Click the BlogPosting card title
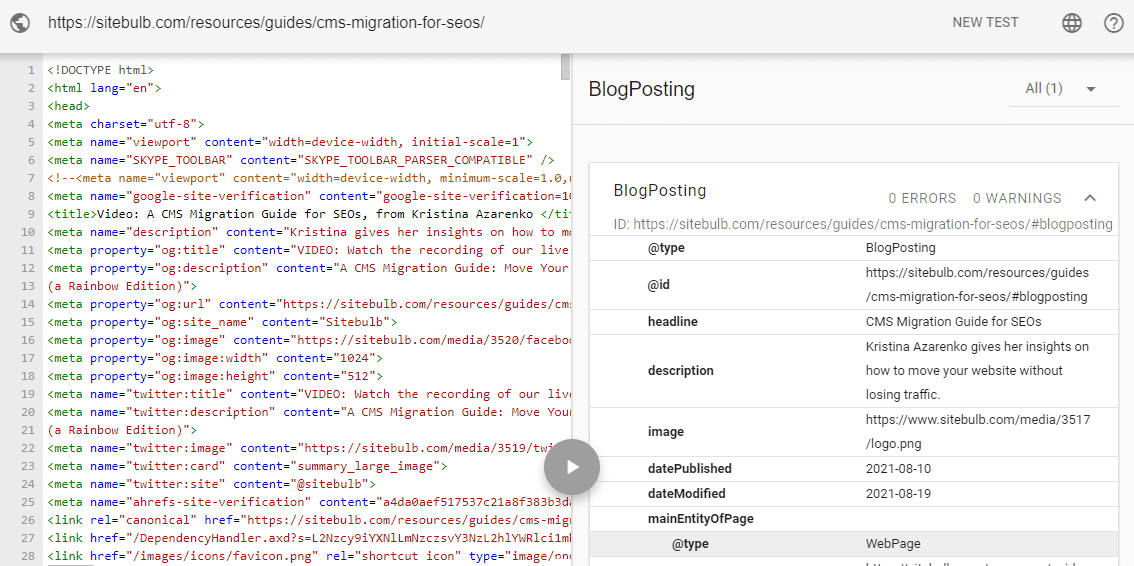1134x566 pixels. point(660,191)
